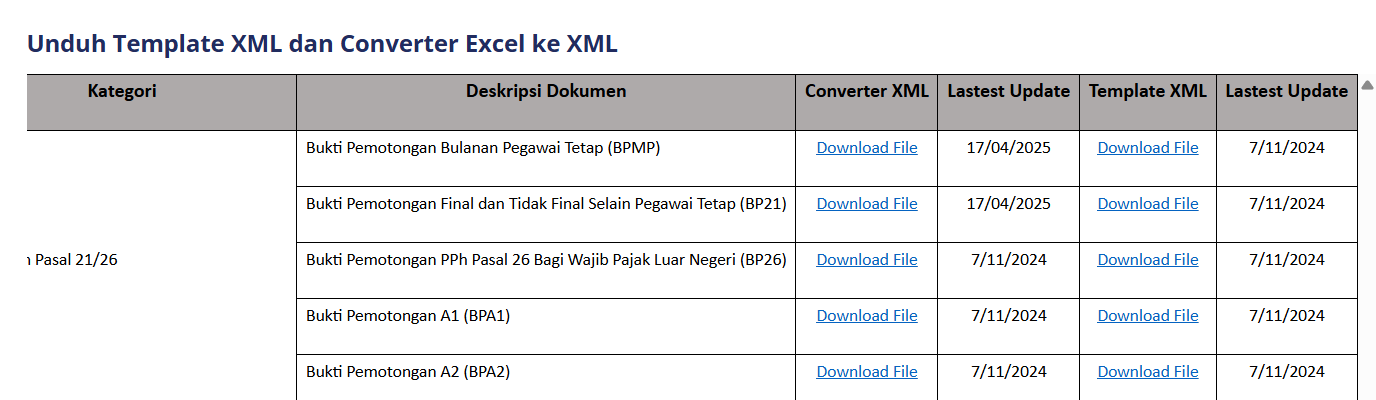The image size is (1376, 400).
Task: Click the scrollbar up arrow
Action: pos(1367,85)
